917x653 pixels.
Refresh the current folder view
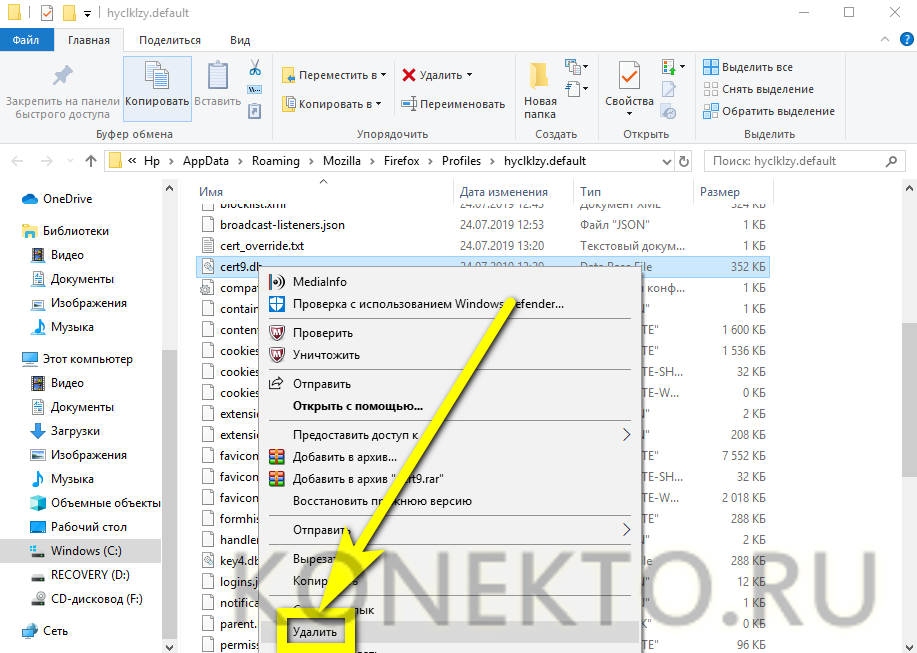(684, 161)
